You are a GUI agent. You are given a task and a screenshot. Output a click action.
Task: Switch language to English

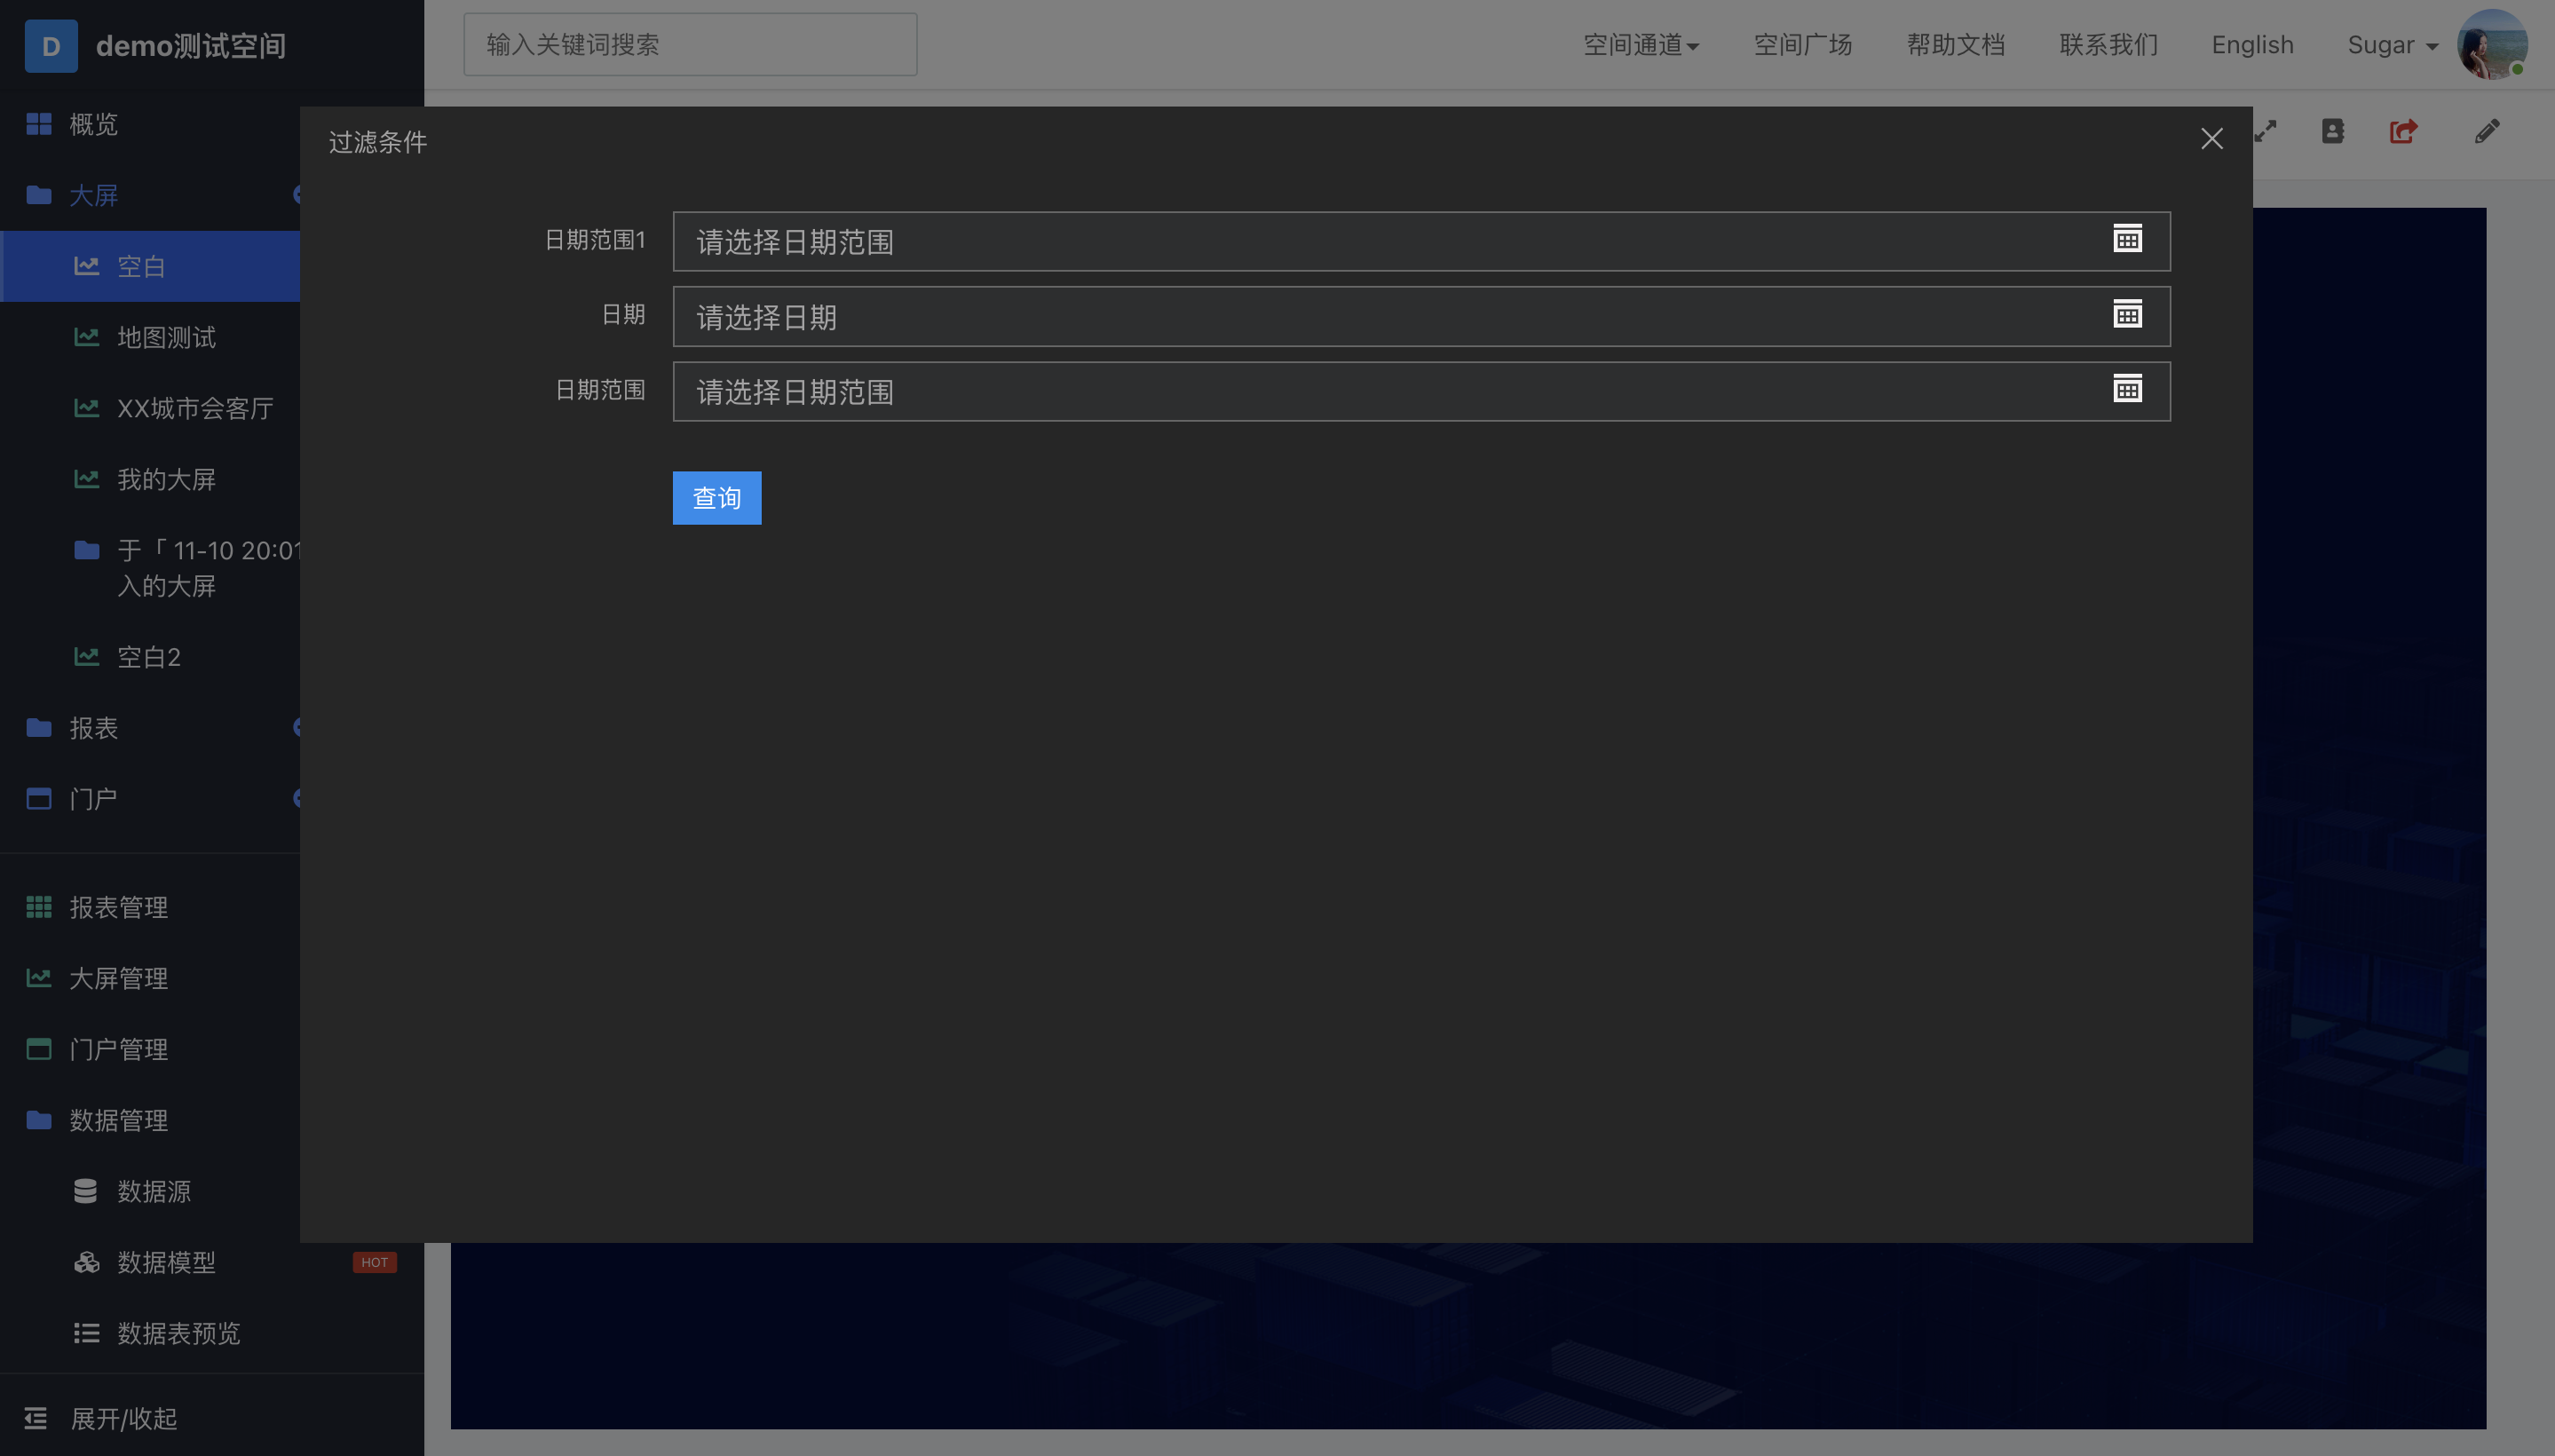tap(2252, 45)
